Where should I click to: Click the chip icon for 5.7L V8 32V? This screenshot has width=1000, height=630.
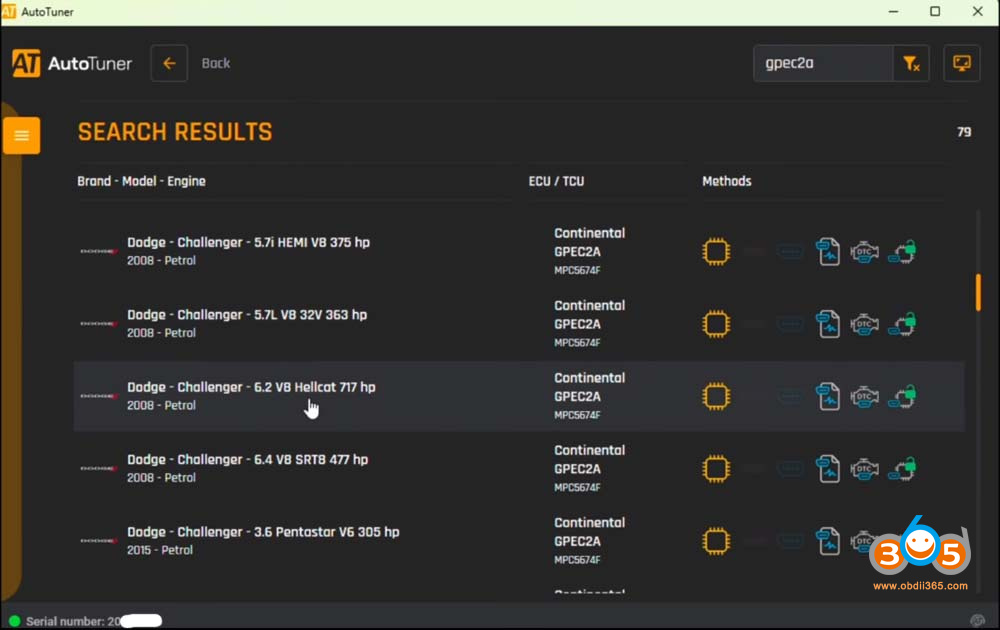[716, 324]
